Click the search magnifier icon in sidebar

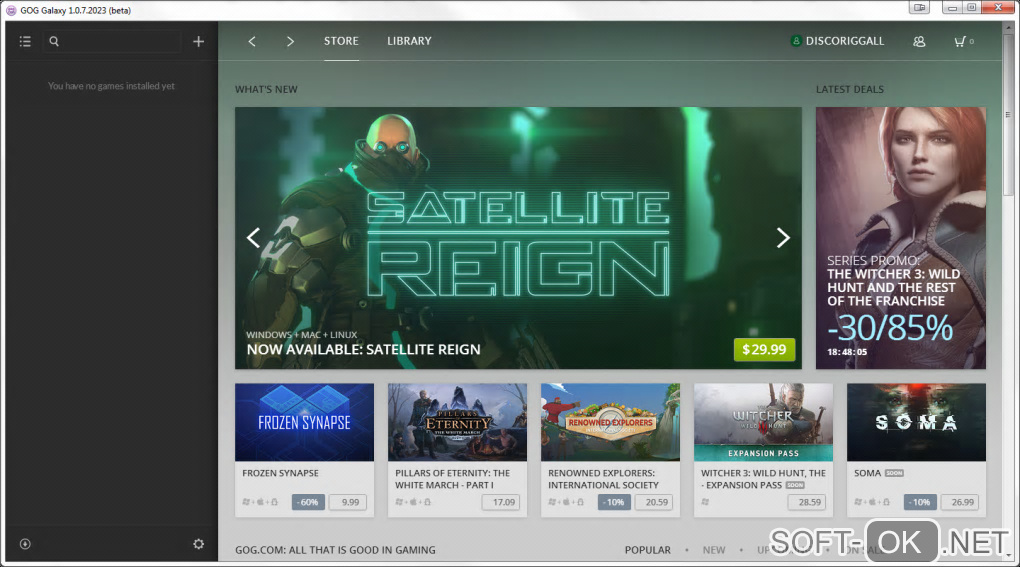(54, 41)
